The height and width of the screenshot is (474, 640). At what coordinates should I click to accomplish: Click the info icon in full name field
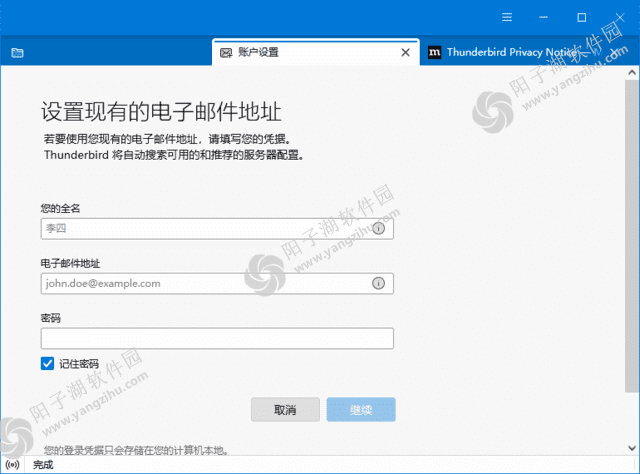tap(378, 228)
